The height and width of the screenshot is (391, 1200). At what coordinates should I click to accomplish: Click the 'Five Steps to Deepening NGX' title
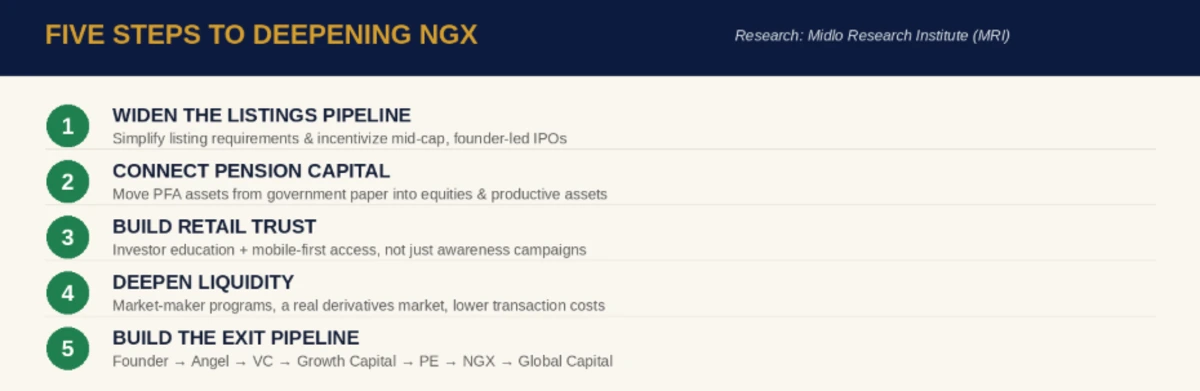[x=261, y=35]
